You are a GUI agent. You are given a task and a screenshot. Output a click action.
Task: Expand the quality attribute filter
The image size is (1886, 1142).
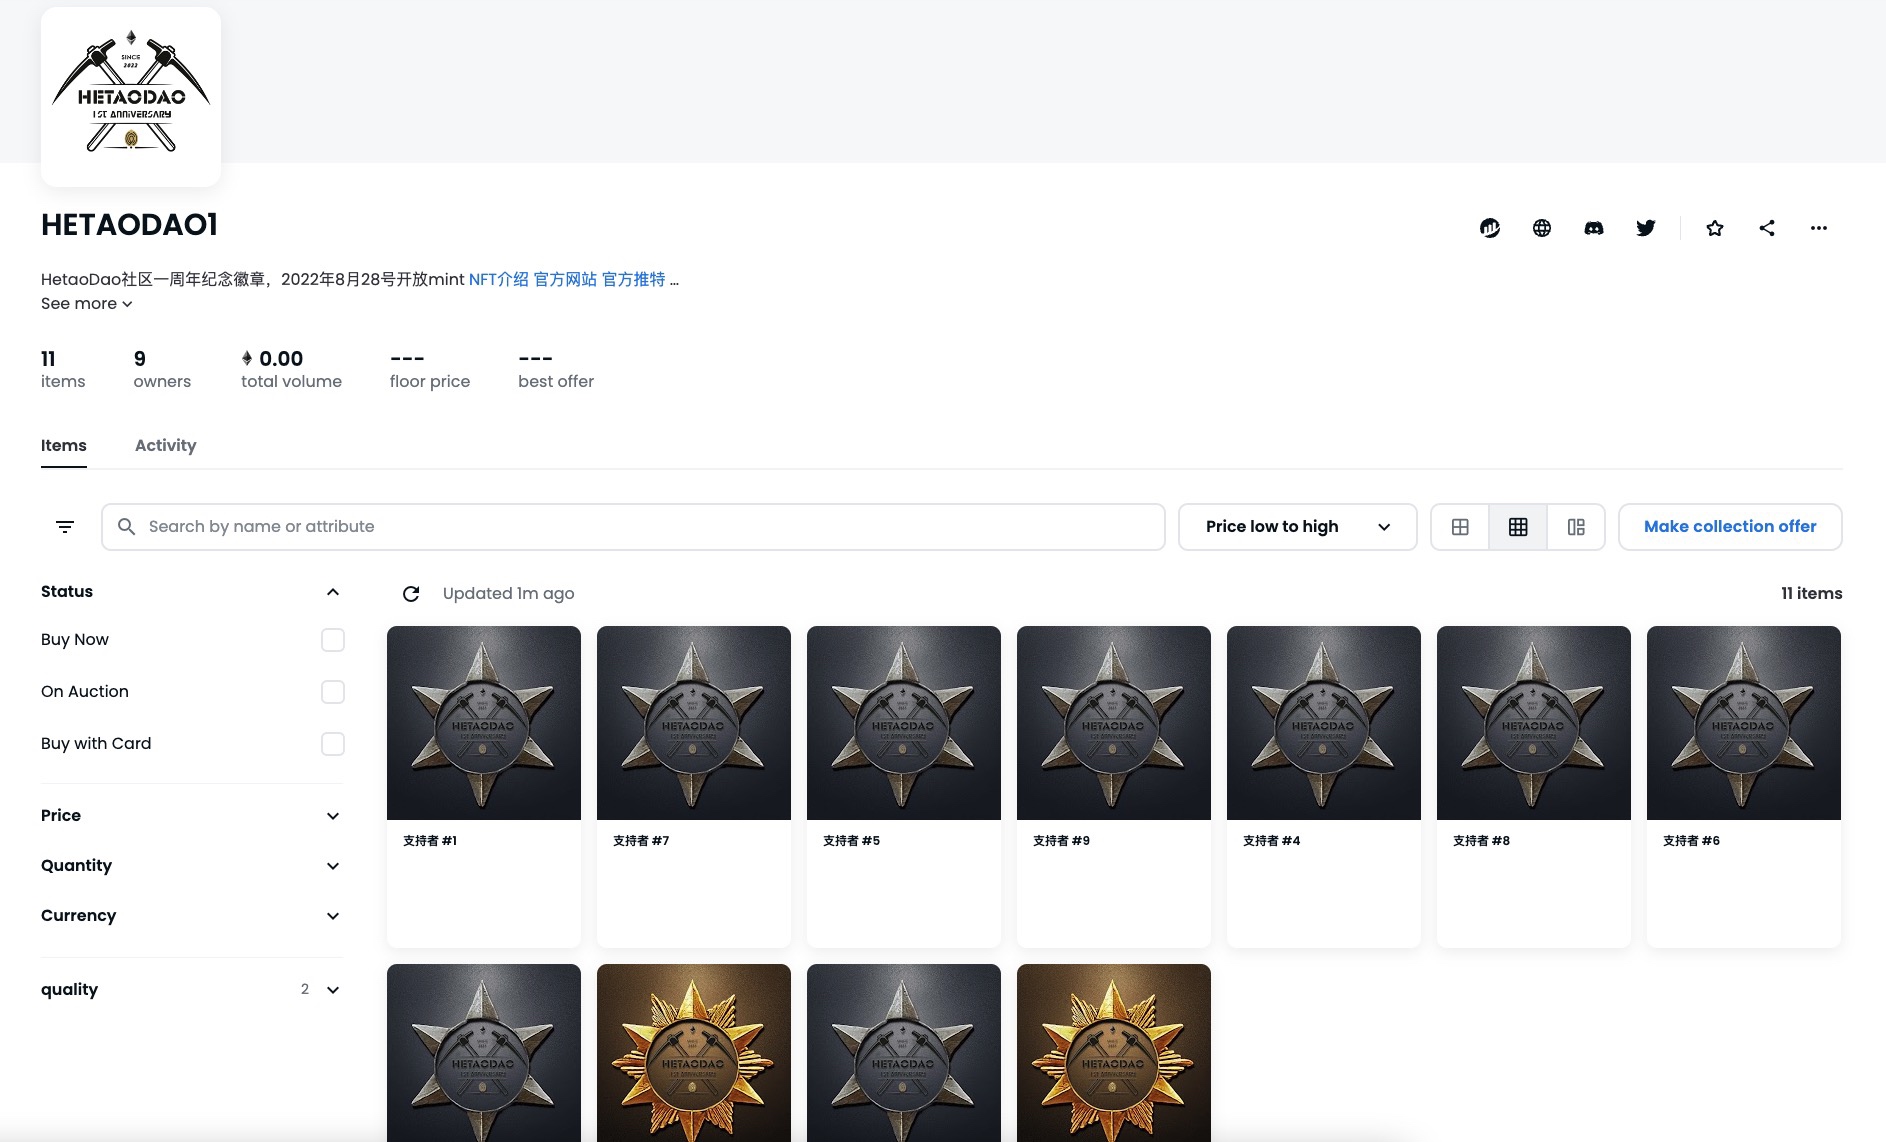191,990
